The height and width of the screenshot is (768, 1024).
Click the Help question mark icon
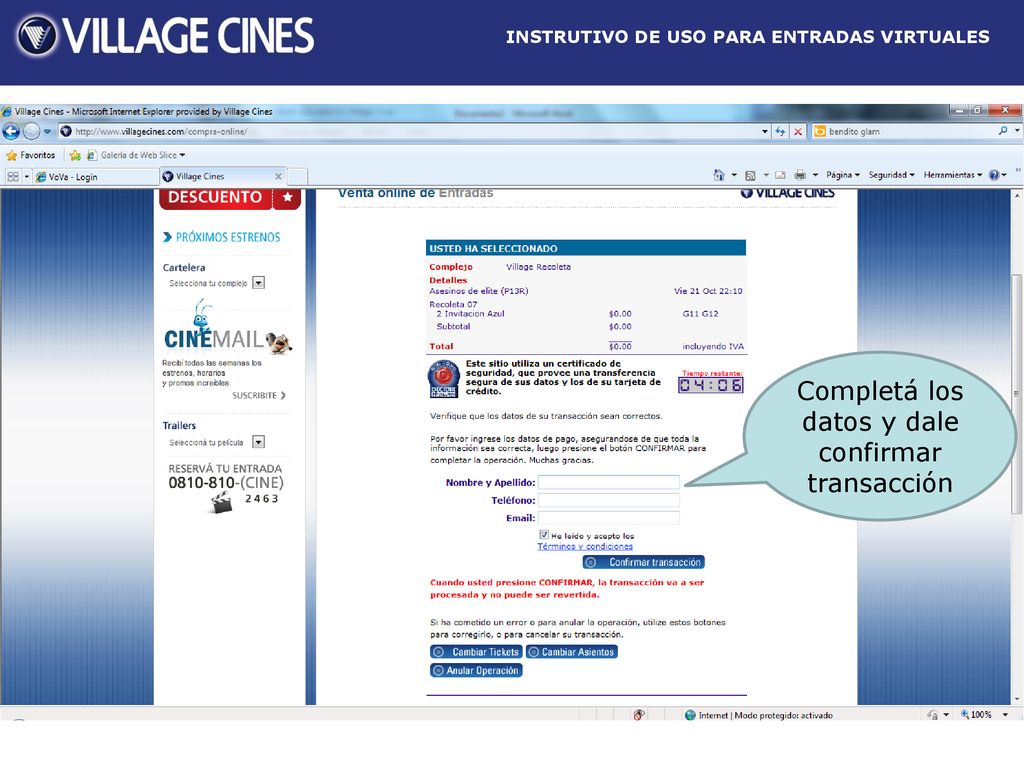point(994,175)
